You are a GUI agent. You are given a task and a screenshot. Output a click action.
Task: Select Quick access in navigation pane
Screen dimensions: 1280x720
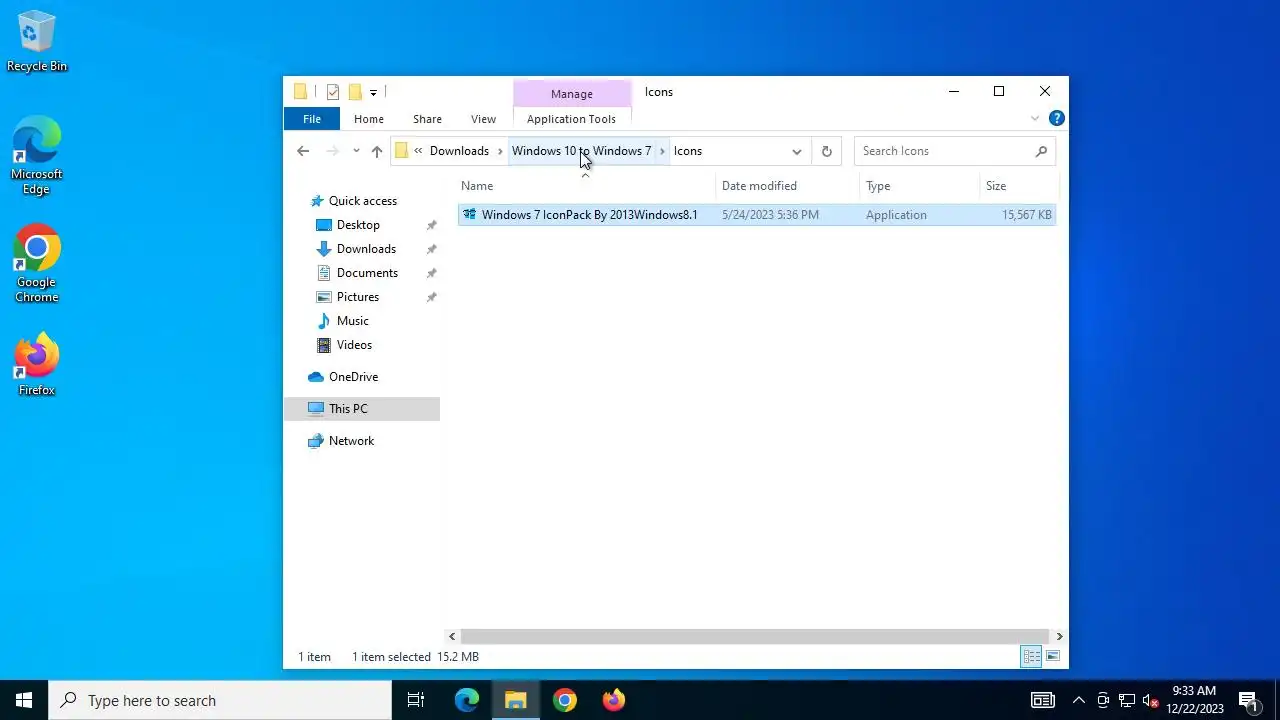coord(362,201)
